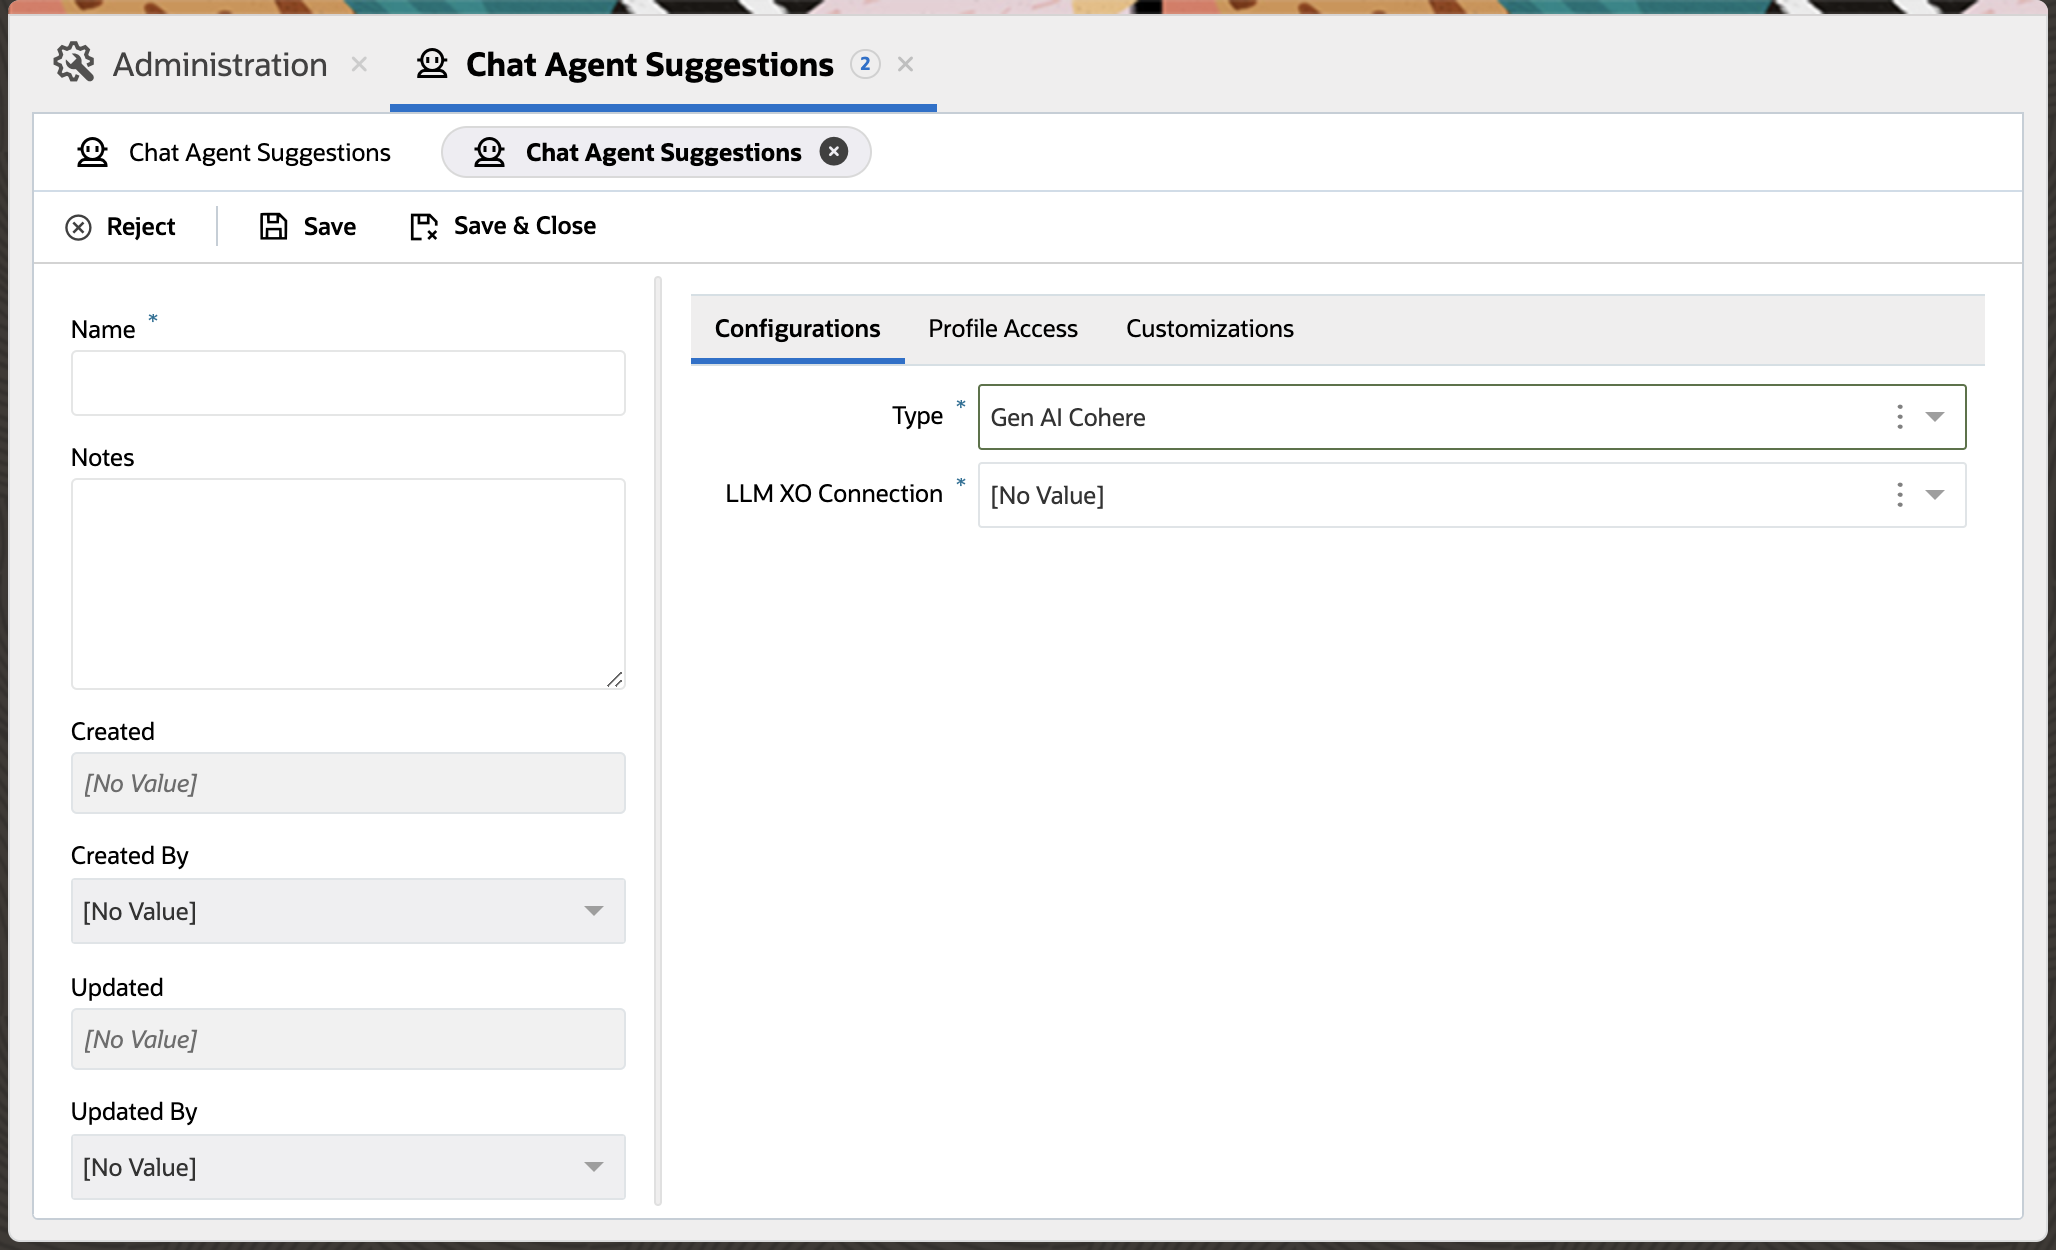
Task: Open the kebab menu beside LLM XO Connection
Action: 1899,495
